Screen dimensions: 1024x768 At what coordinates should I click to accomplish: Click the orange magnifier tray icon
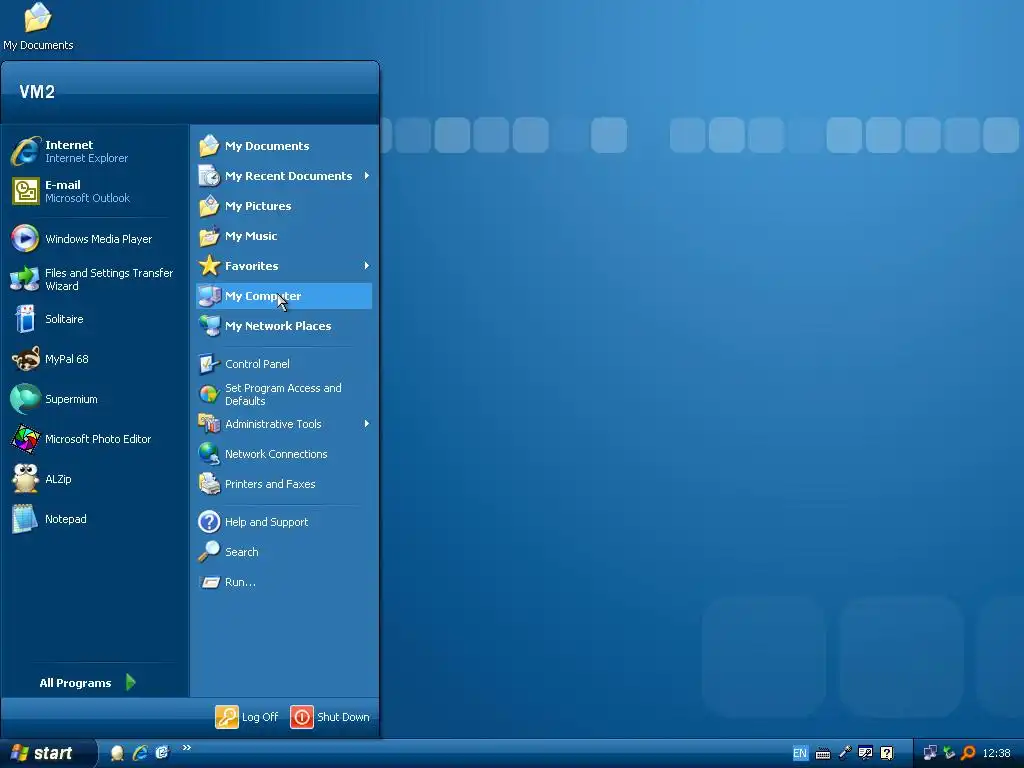click(968, 753)
